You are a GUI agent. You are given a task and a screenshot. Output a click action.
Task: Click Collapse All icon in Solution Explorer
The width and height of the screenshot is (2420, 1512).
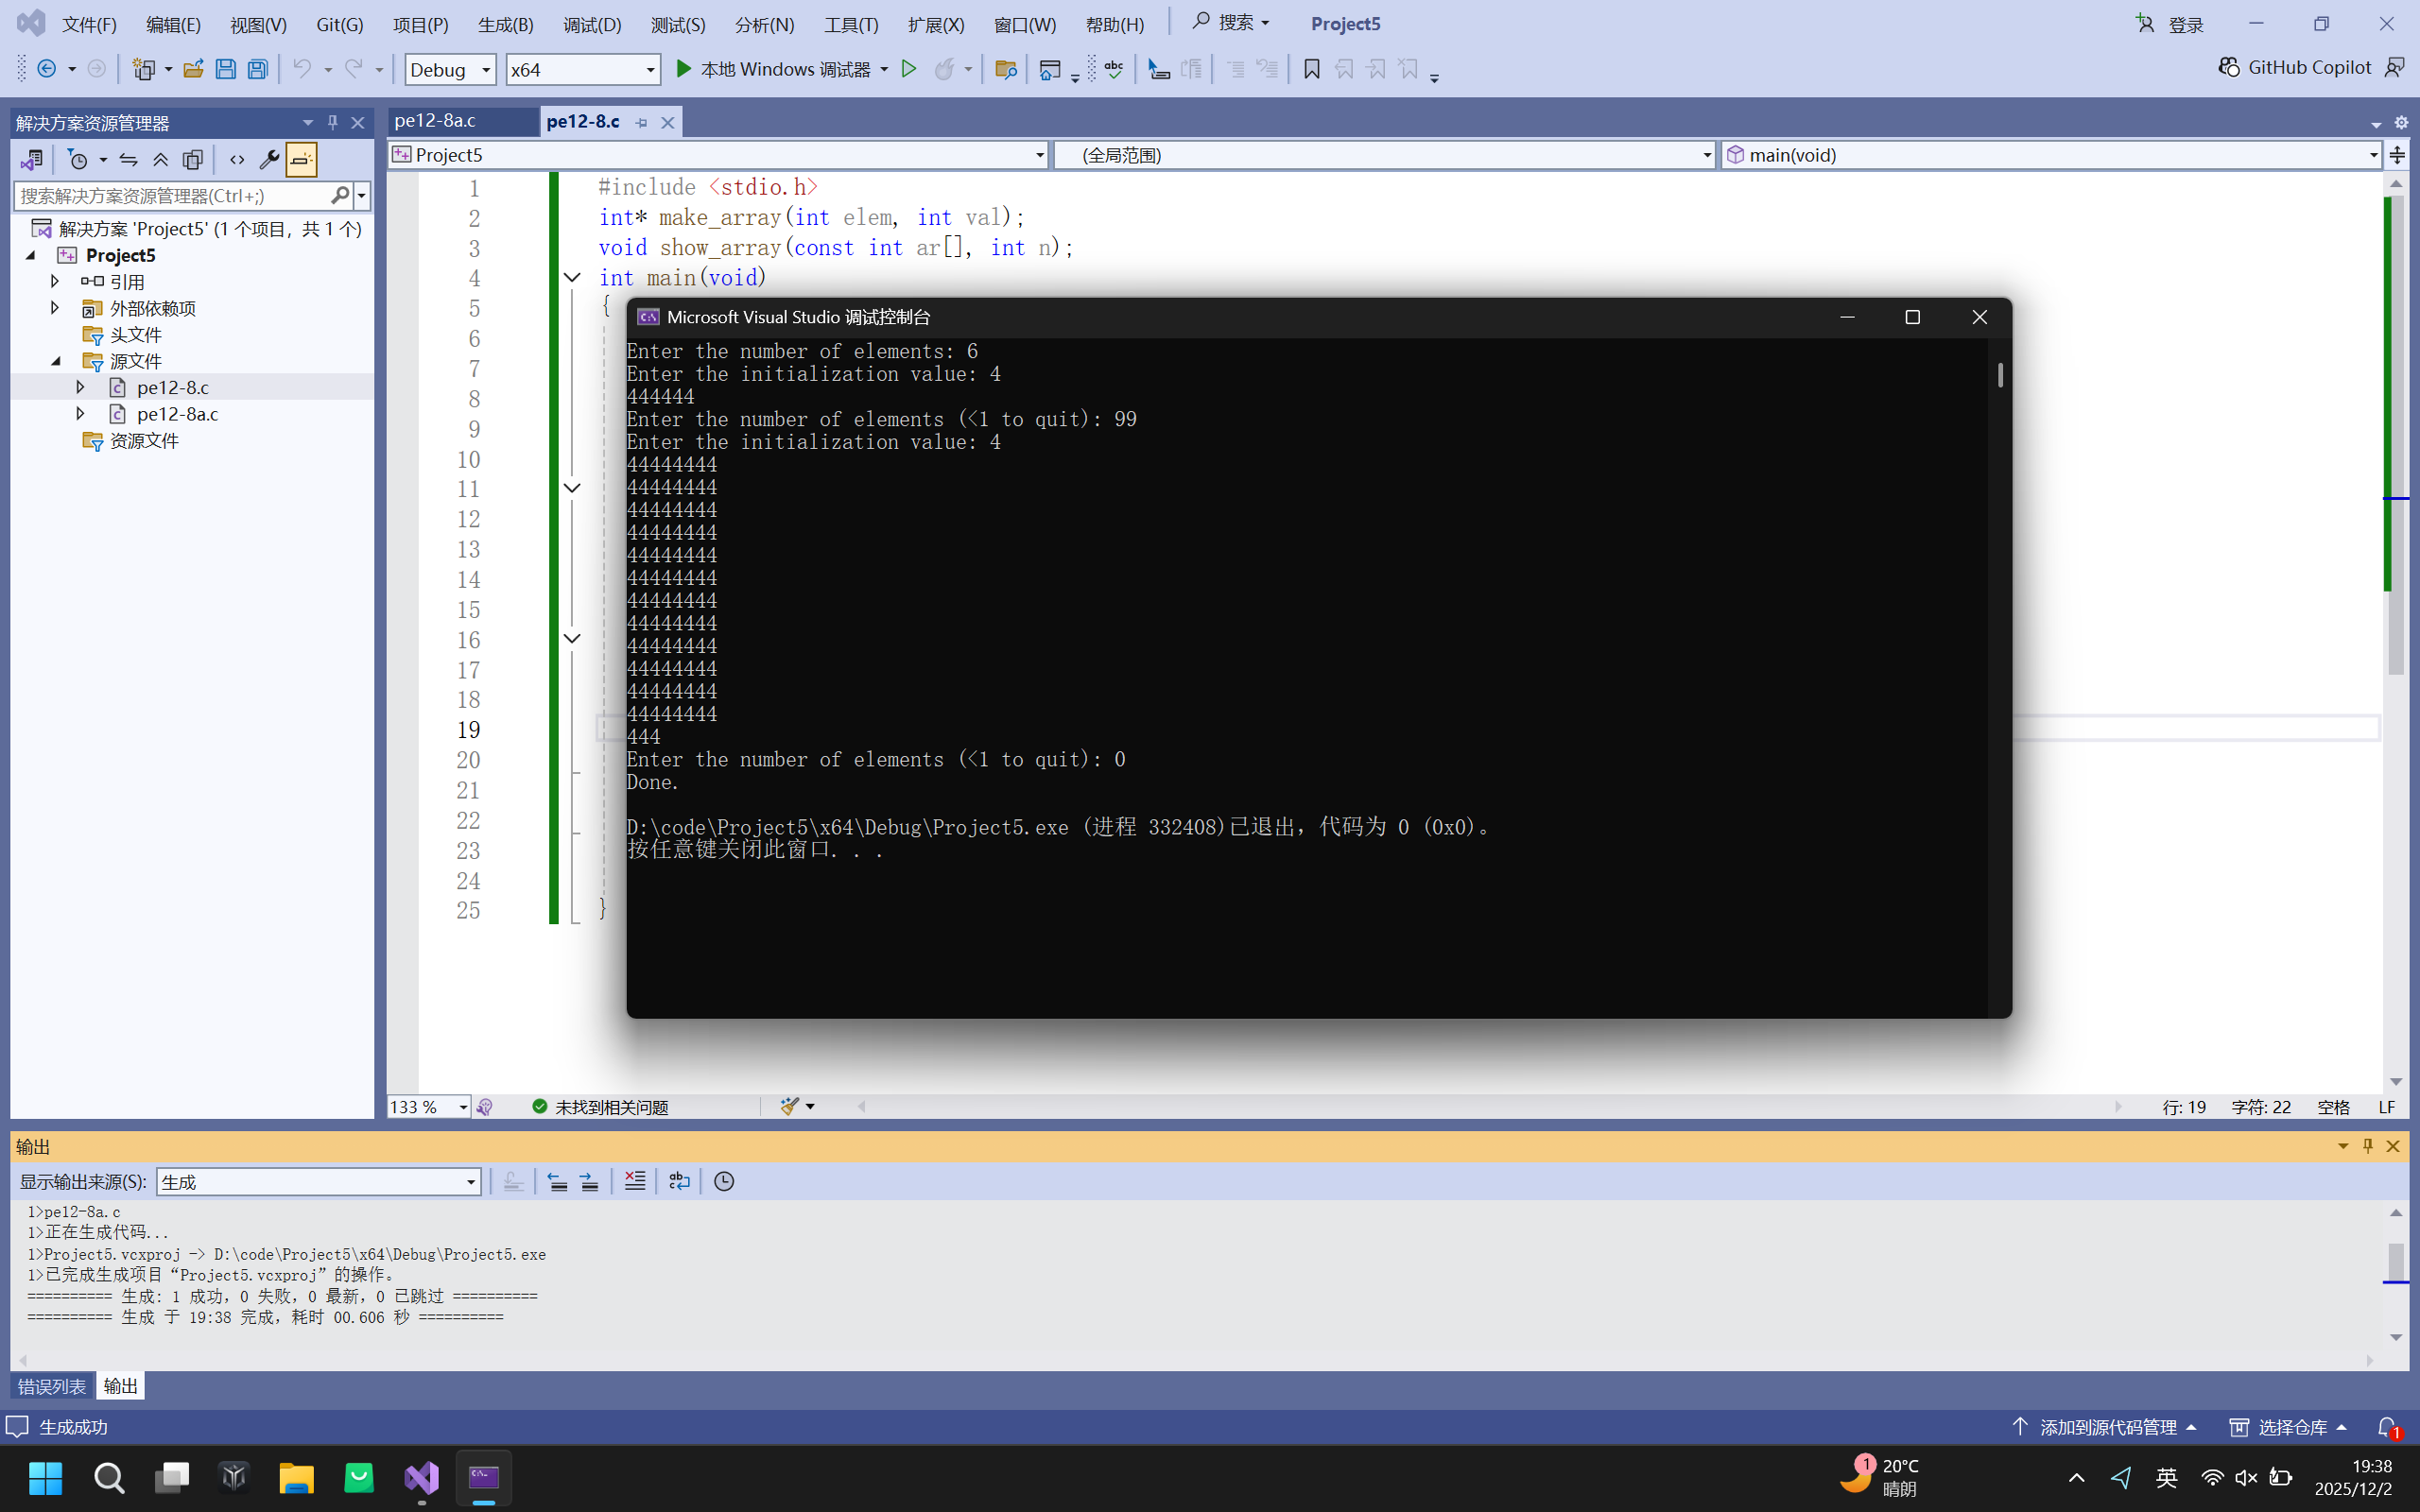[160, 160]
